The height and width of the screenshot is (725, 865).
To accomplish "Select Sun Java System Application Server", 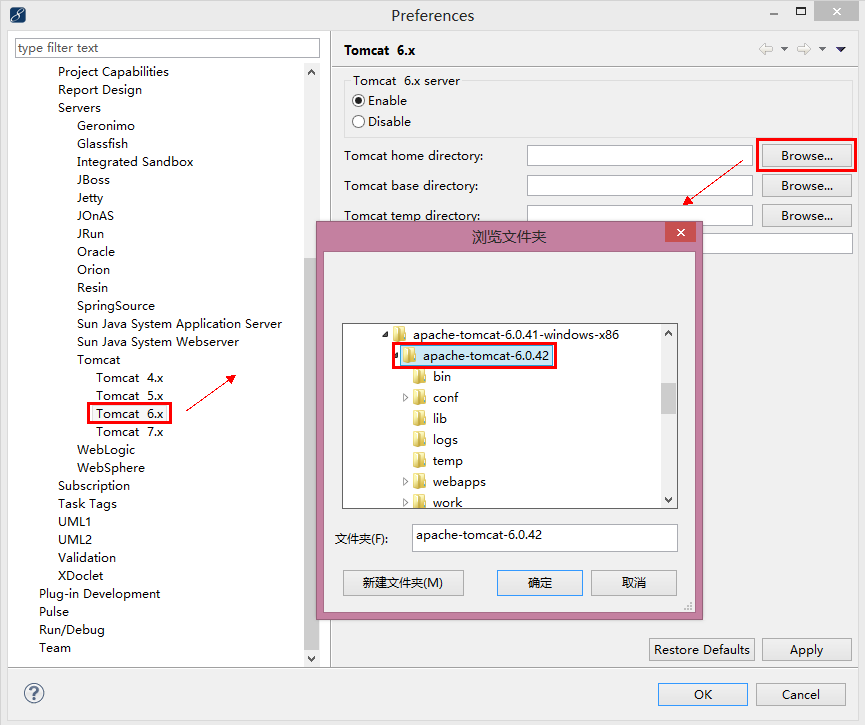I will 179,323.
